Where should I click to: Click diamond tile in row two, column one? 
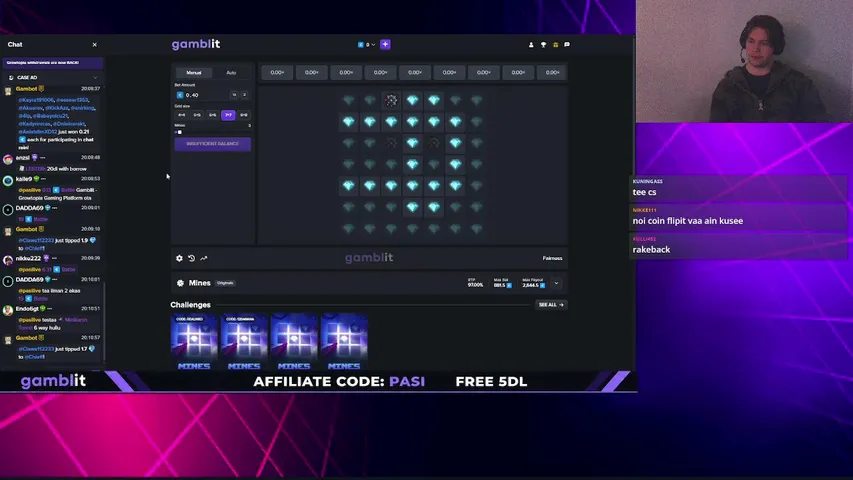point(348,121)
